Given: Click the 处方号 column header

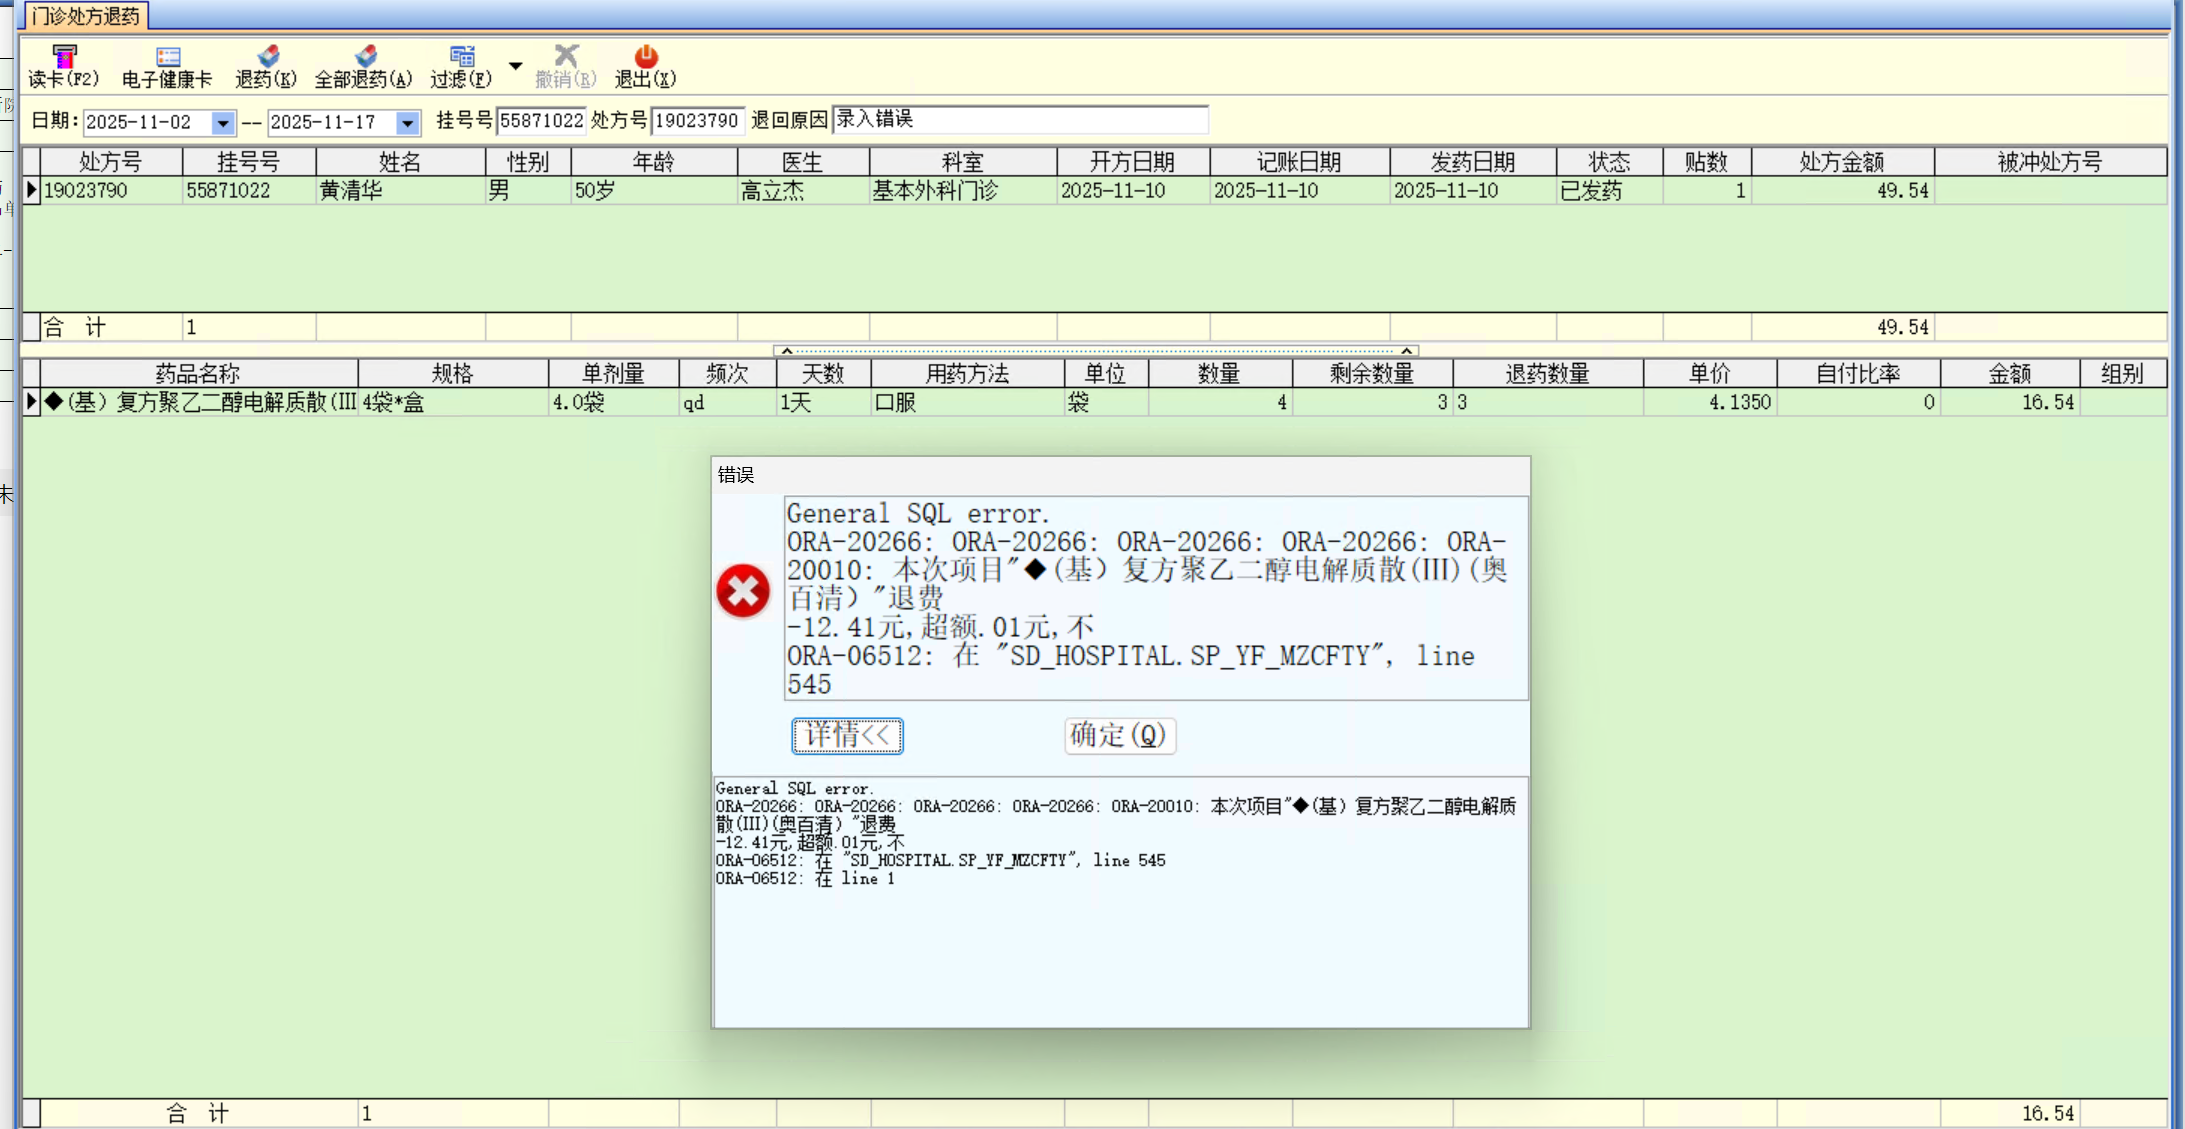Looking at the screenshot, I should coord(111,162).
